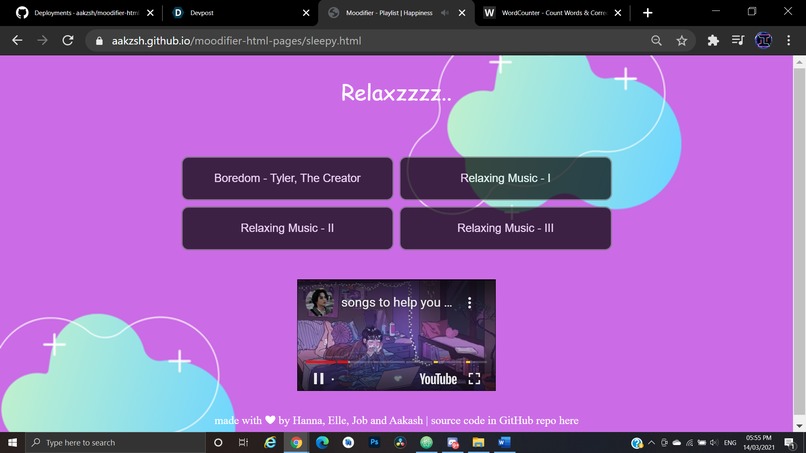Open the video title 'songs to help you ...'

point(396,302)
